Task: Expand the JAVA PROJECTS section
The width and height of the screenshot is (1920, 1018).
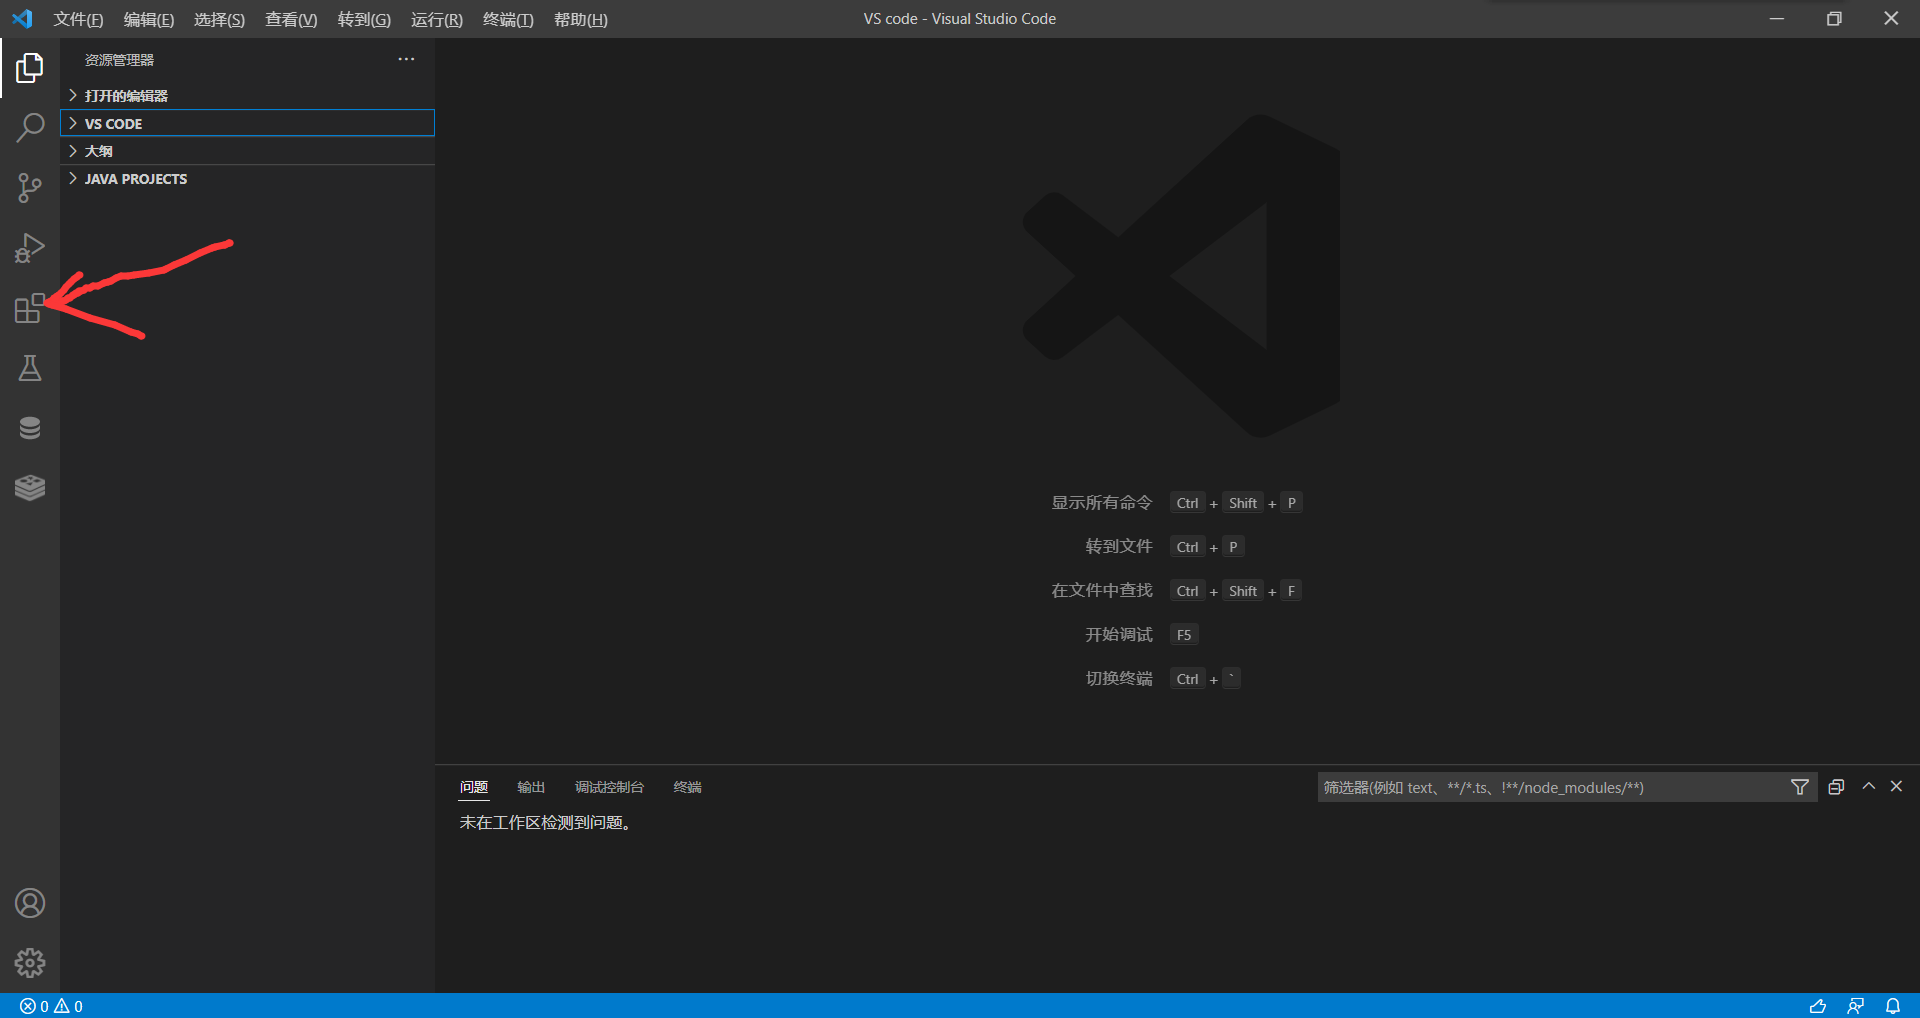Action: click(135, 179)
